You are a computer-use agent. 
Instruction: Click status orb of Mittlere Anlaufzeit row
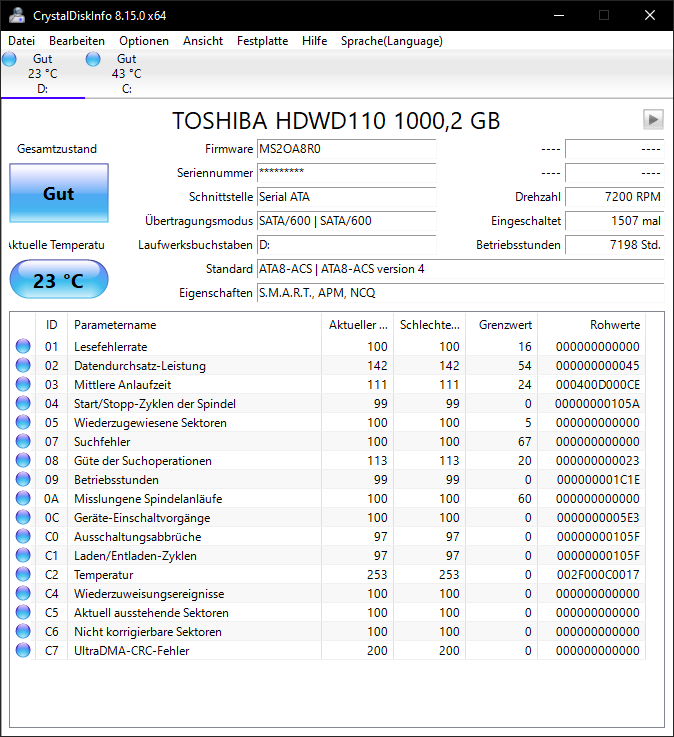(x=23, y=384)
